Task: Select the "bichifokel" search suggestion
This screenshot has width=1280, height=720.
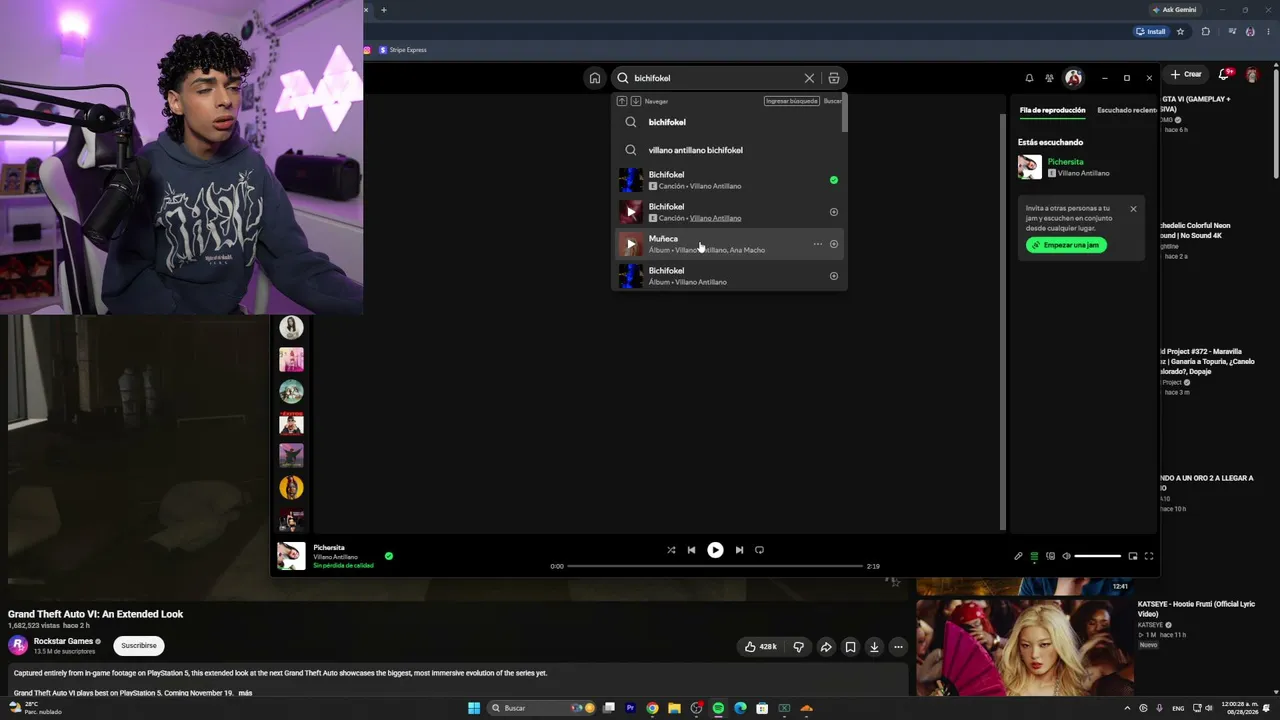Action: [x=729, y=122]
